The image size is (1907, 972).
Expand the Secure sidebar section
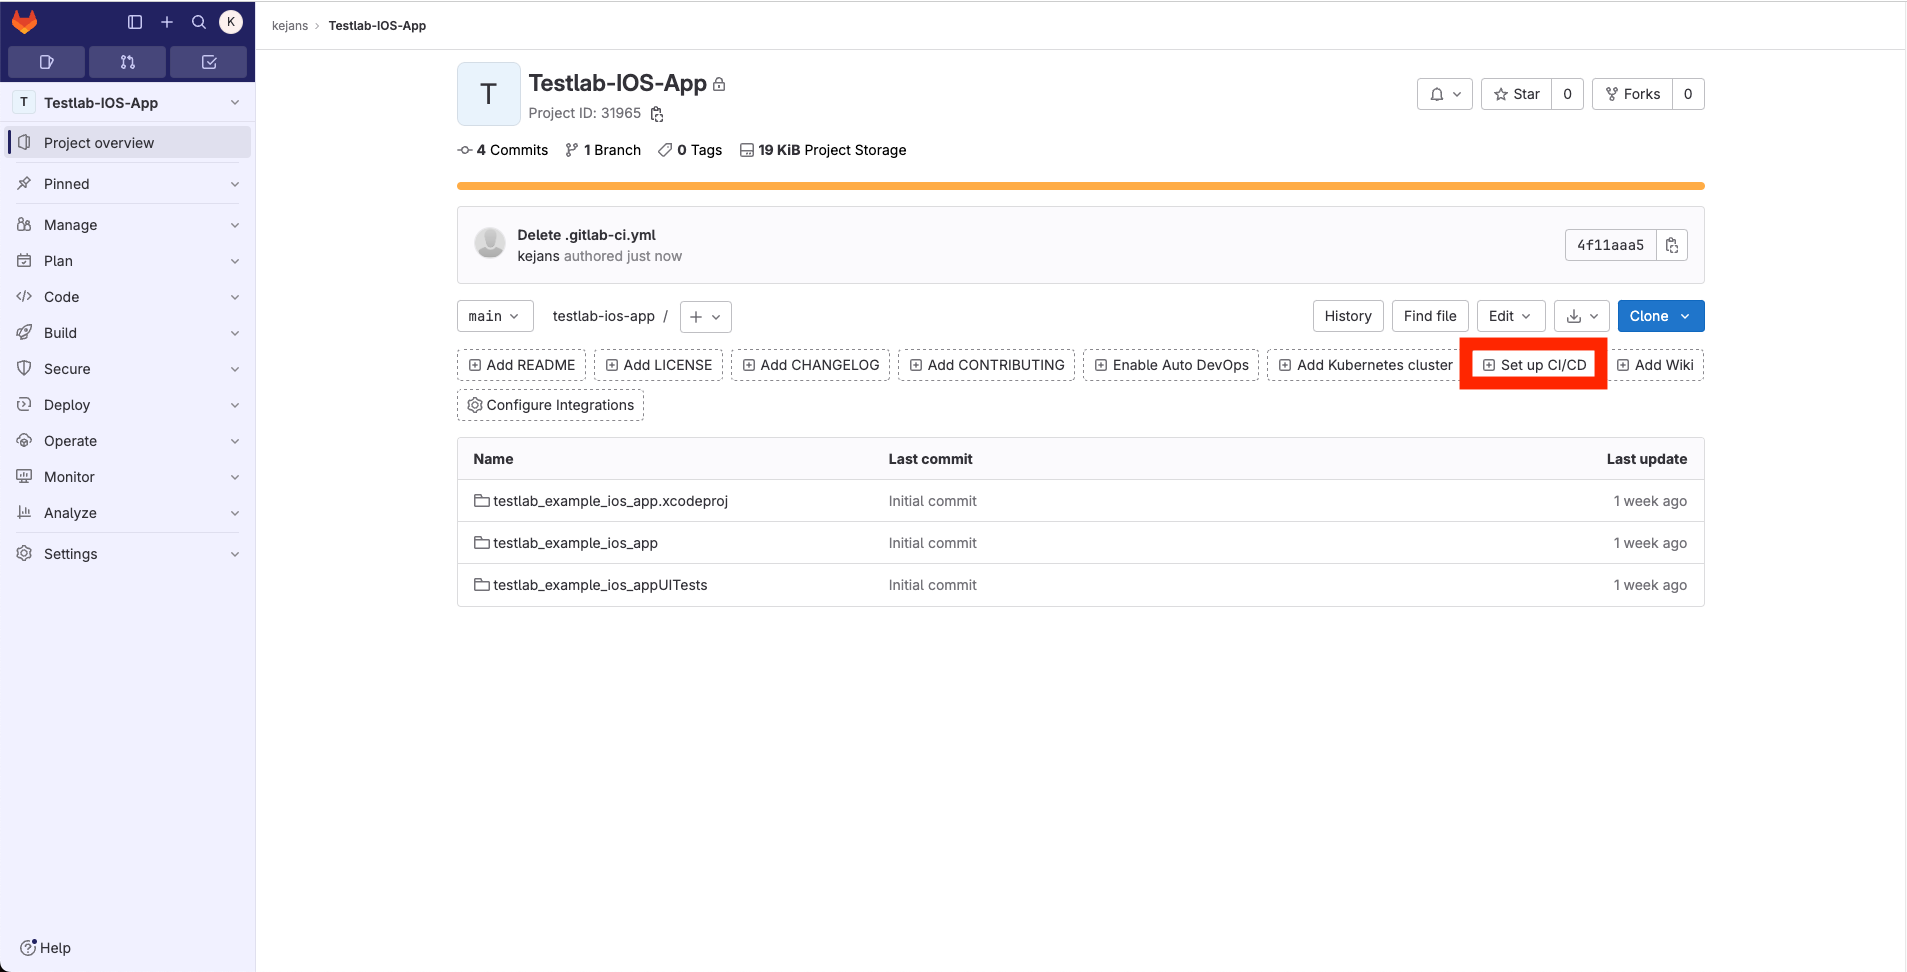click(128, 369)
